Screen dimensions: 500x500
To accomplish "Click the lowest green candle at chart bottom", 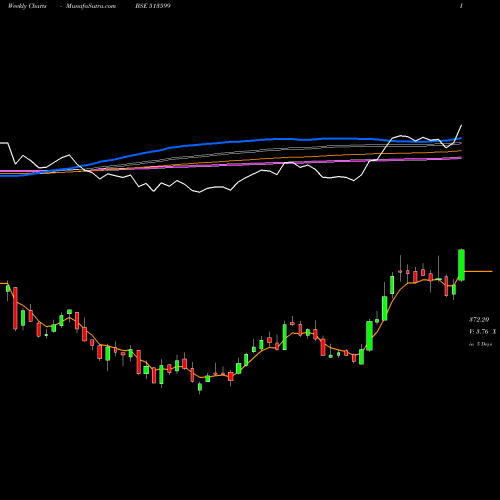I will (200, 387).
